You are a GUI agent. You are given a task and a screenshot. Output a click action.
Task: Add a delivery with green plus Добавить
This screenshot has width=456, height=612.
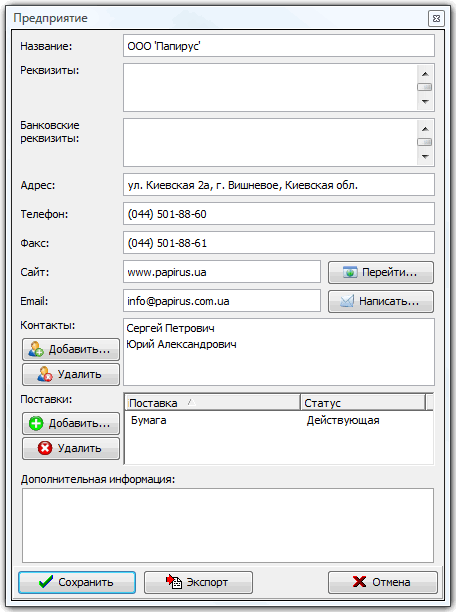tap(71, 423)
